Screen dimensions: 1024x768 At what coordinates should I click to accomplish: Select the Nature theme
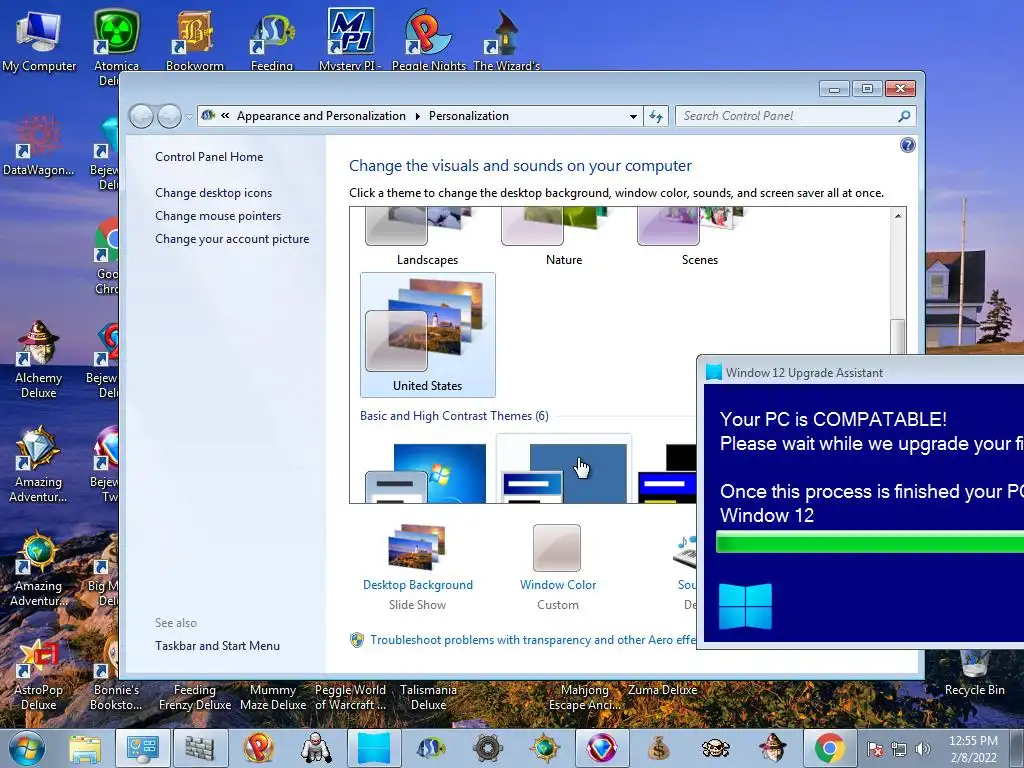pos(564,236)
